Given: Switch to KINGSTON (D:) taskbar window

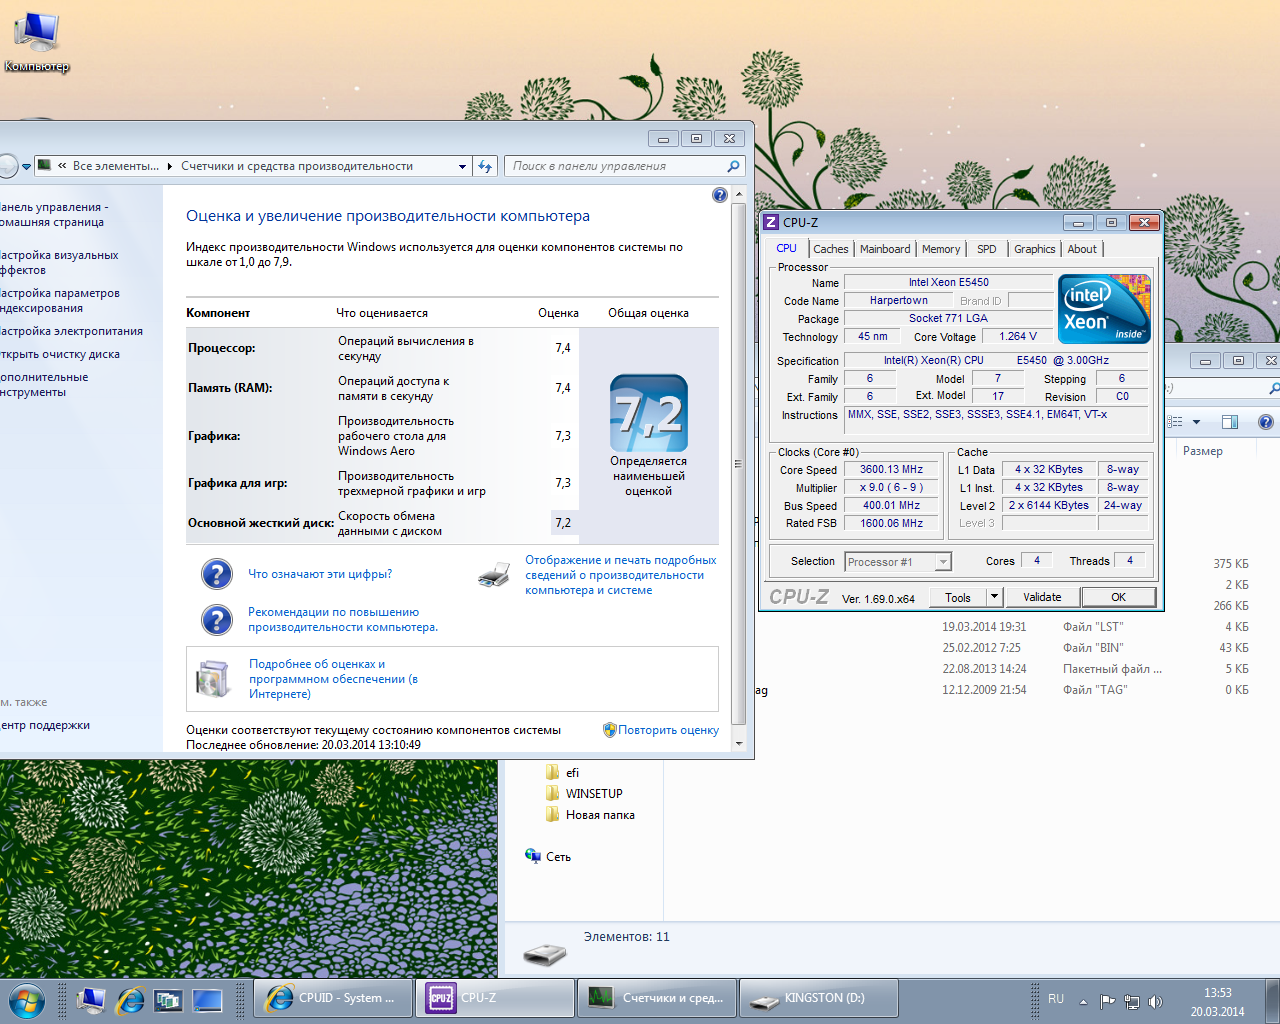Looking at the screenshot, I should coord(819,998).
